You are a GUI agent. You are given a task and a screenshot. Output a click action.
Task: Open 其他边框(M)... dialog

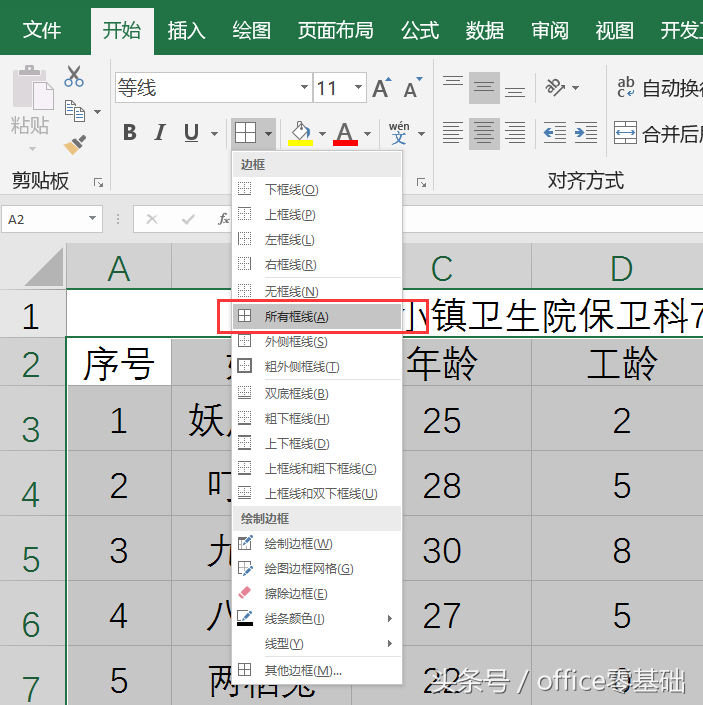point(317,671)
